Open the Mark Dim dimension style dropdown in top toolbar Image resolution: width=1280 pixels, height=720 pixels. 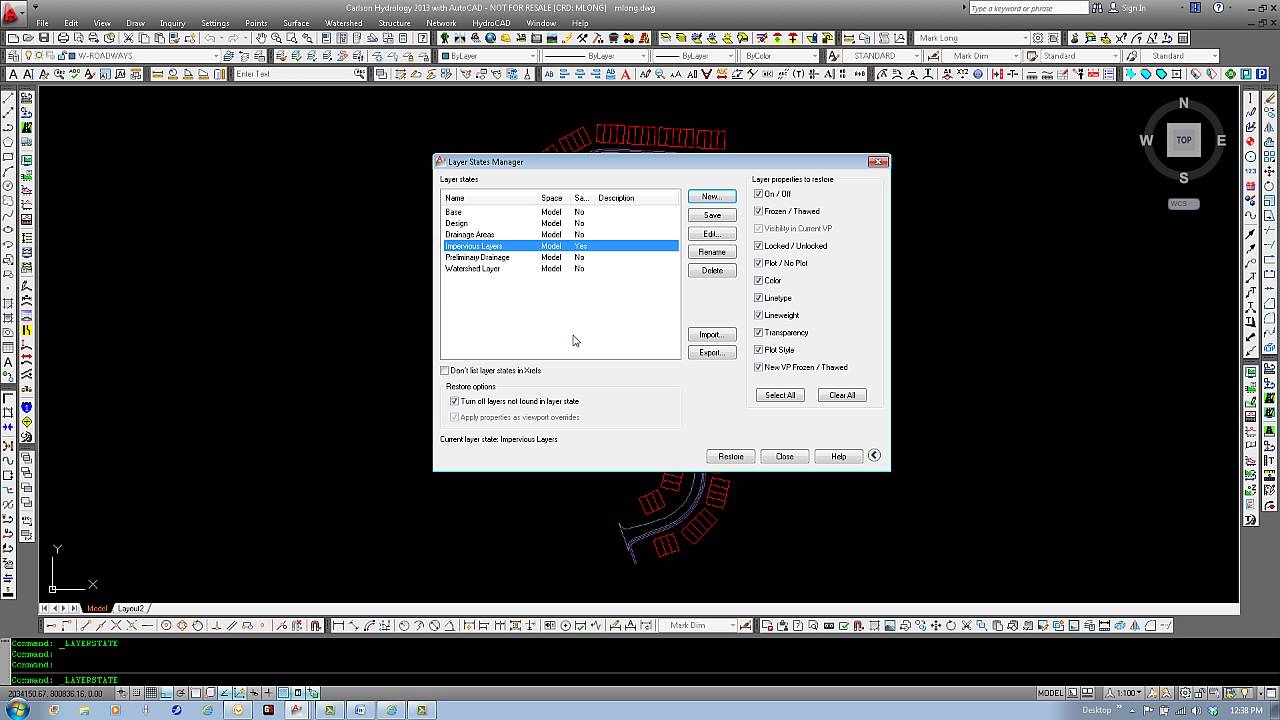coord(1016,56)
